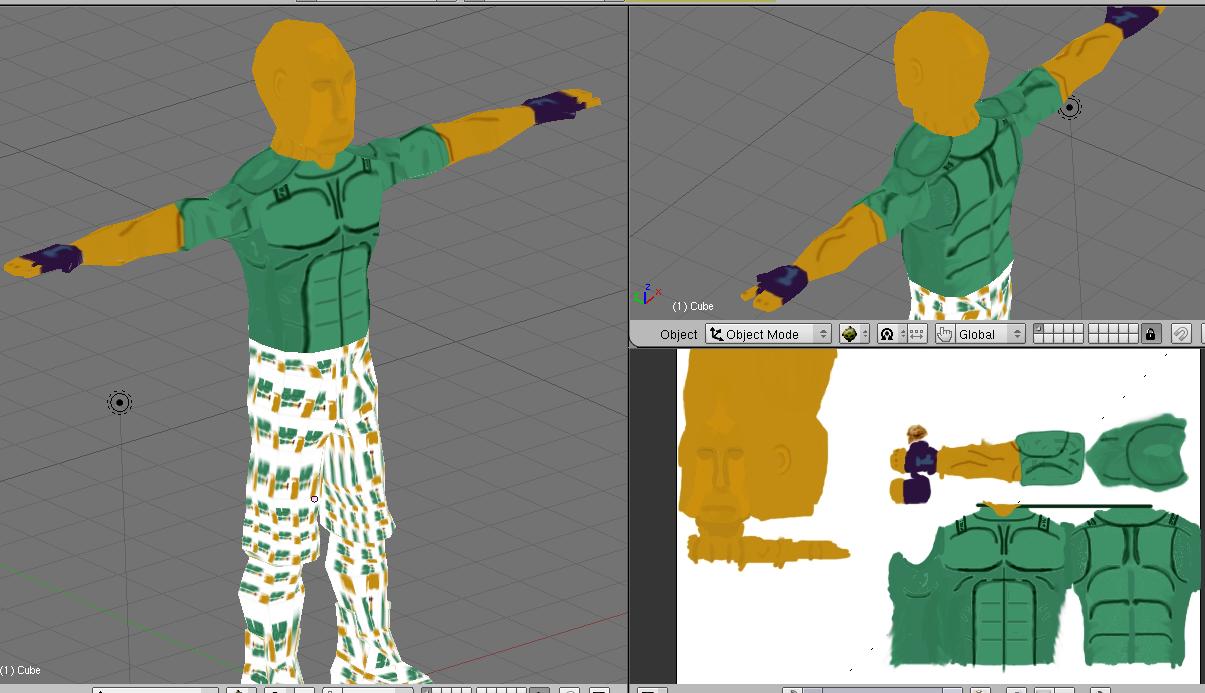Click the 3D cursor in left viewport
Image resolution: width=1205 pixels, height=693 pixels.
tap(120, 402)
